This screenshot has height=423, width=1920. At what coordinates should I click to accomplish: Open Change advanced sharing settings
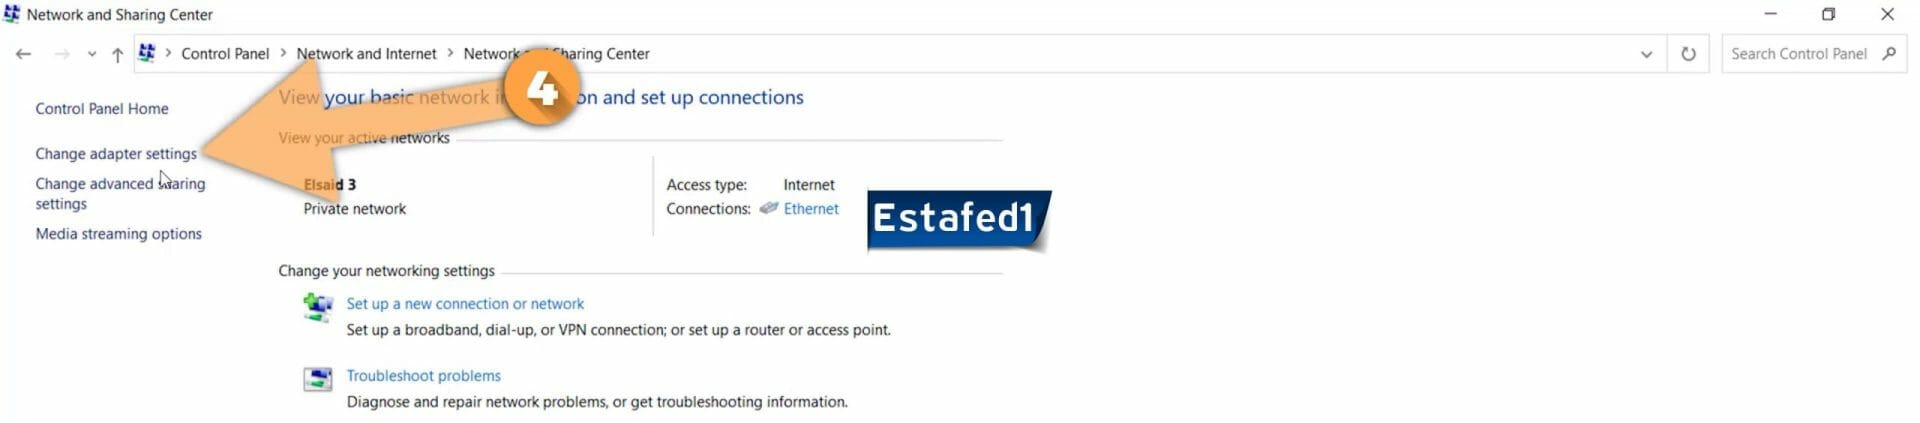click(120, 194)
